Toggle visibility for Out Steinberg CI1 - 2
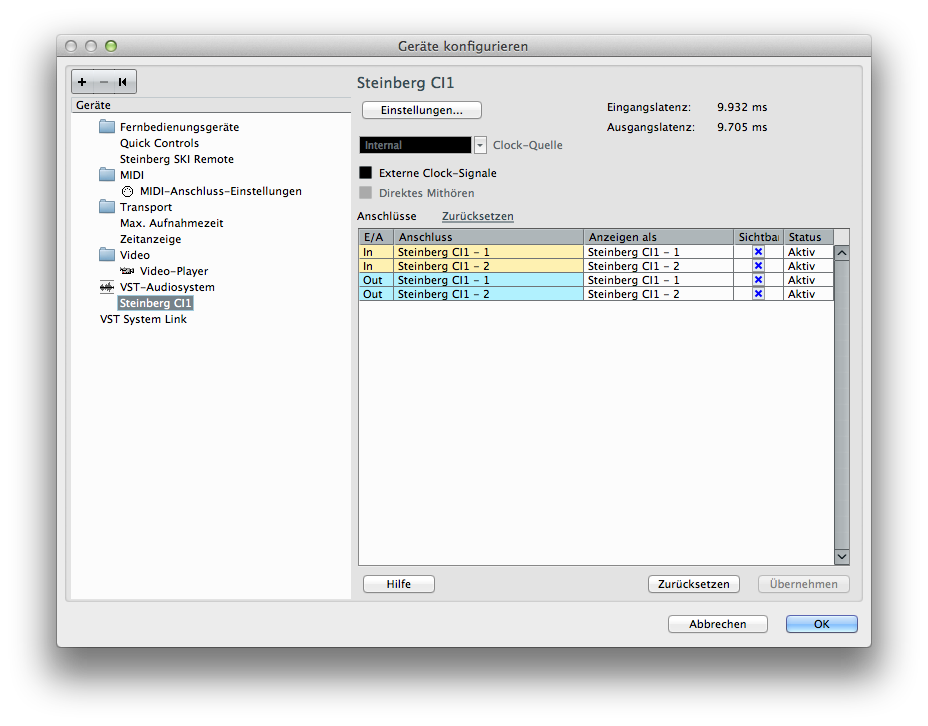This screenshot has height=726, width=928. (x=758, y=294)
